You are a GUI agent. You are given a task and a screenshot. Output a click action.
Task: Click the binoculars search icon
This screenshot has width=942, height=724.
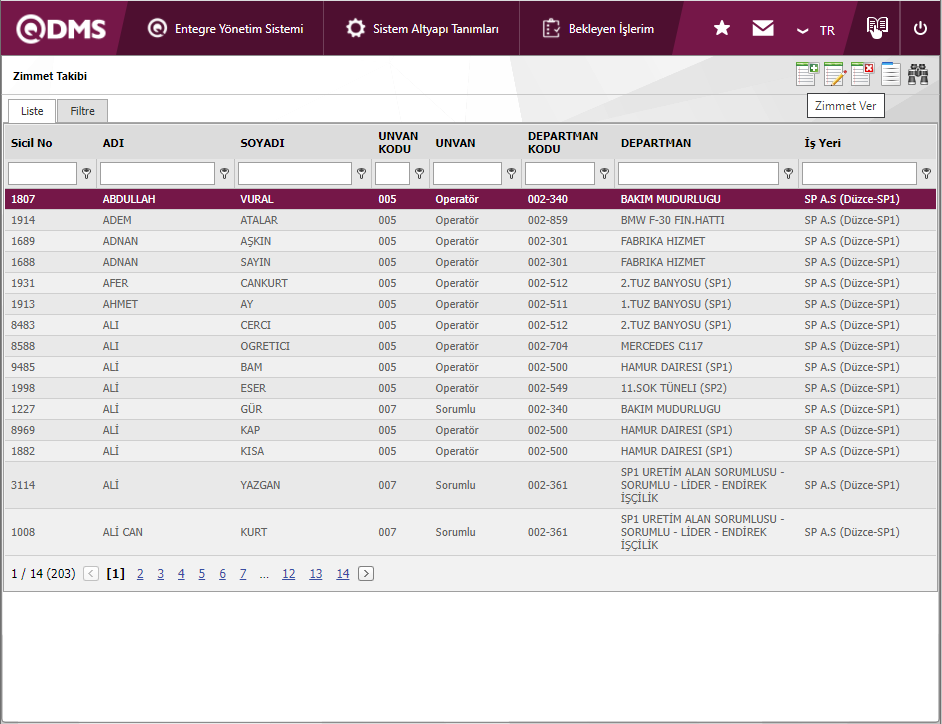(918, 75)
